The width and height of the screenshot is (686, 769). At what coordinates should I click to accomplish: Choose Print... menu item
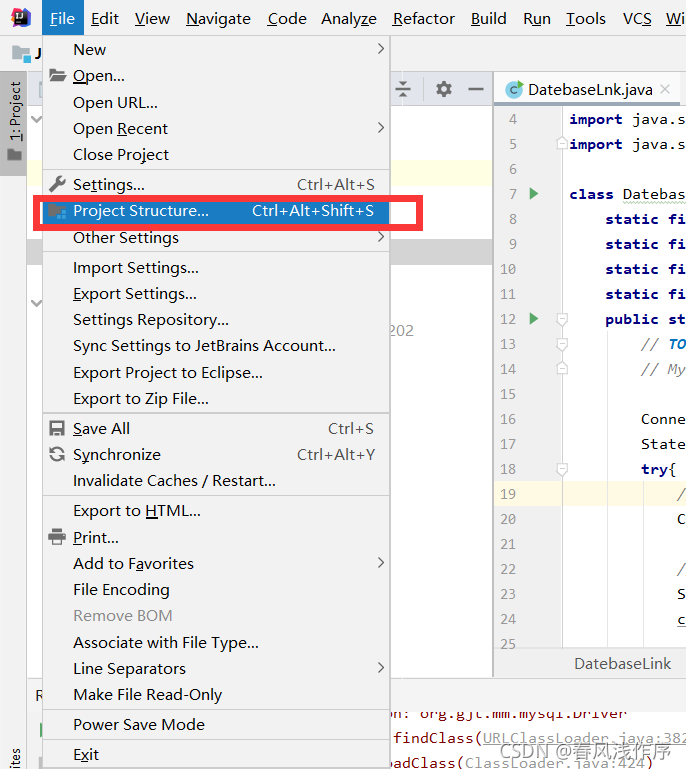(216, 538)
